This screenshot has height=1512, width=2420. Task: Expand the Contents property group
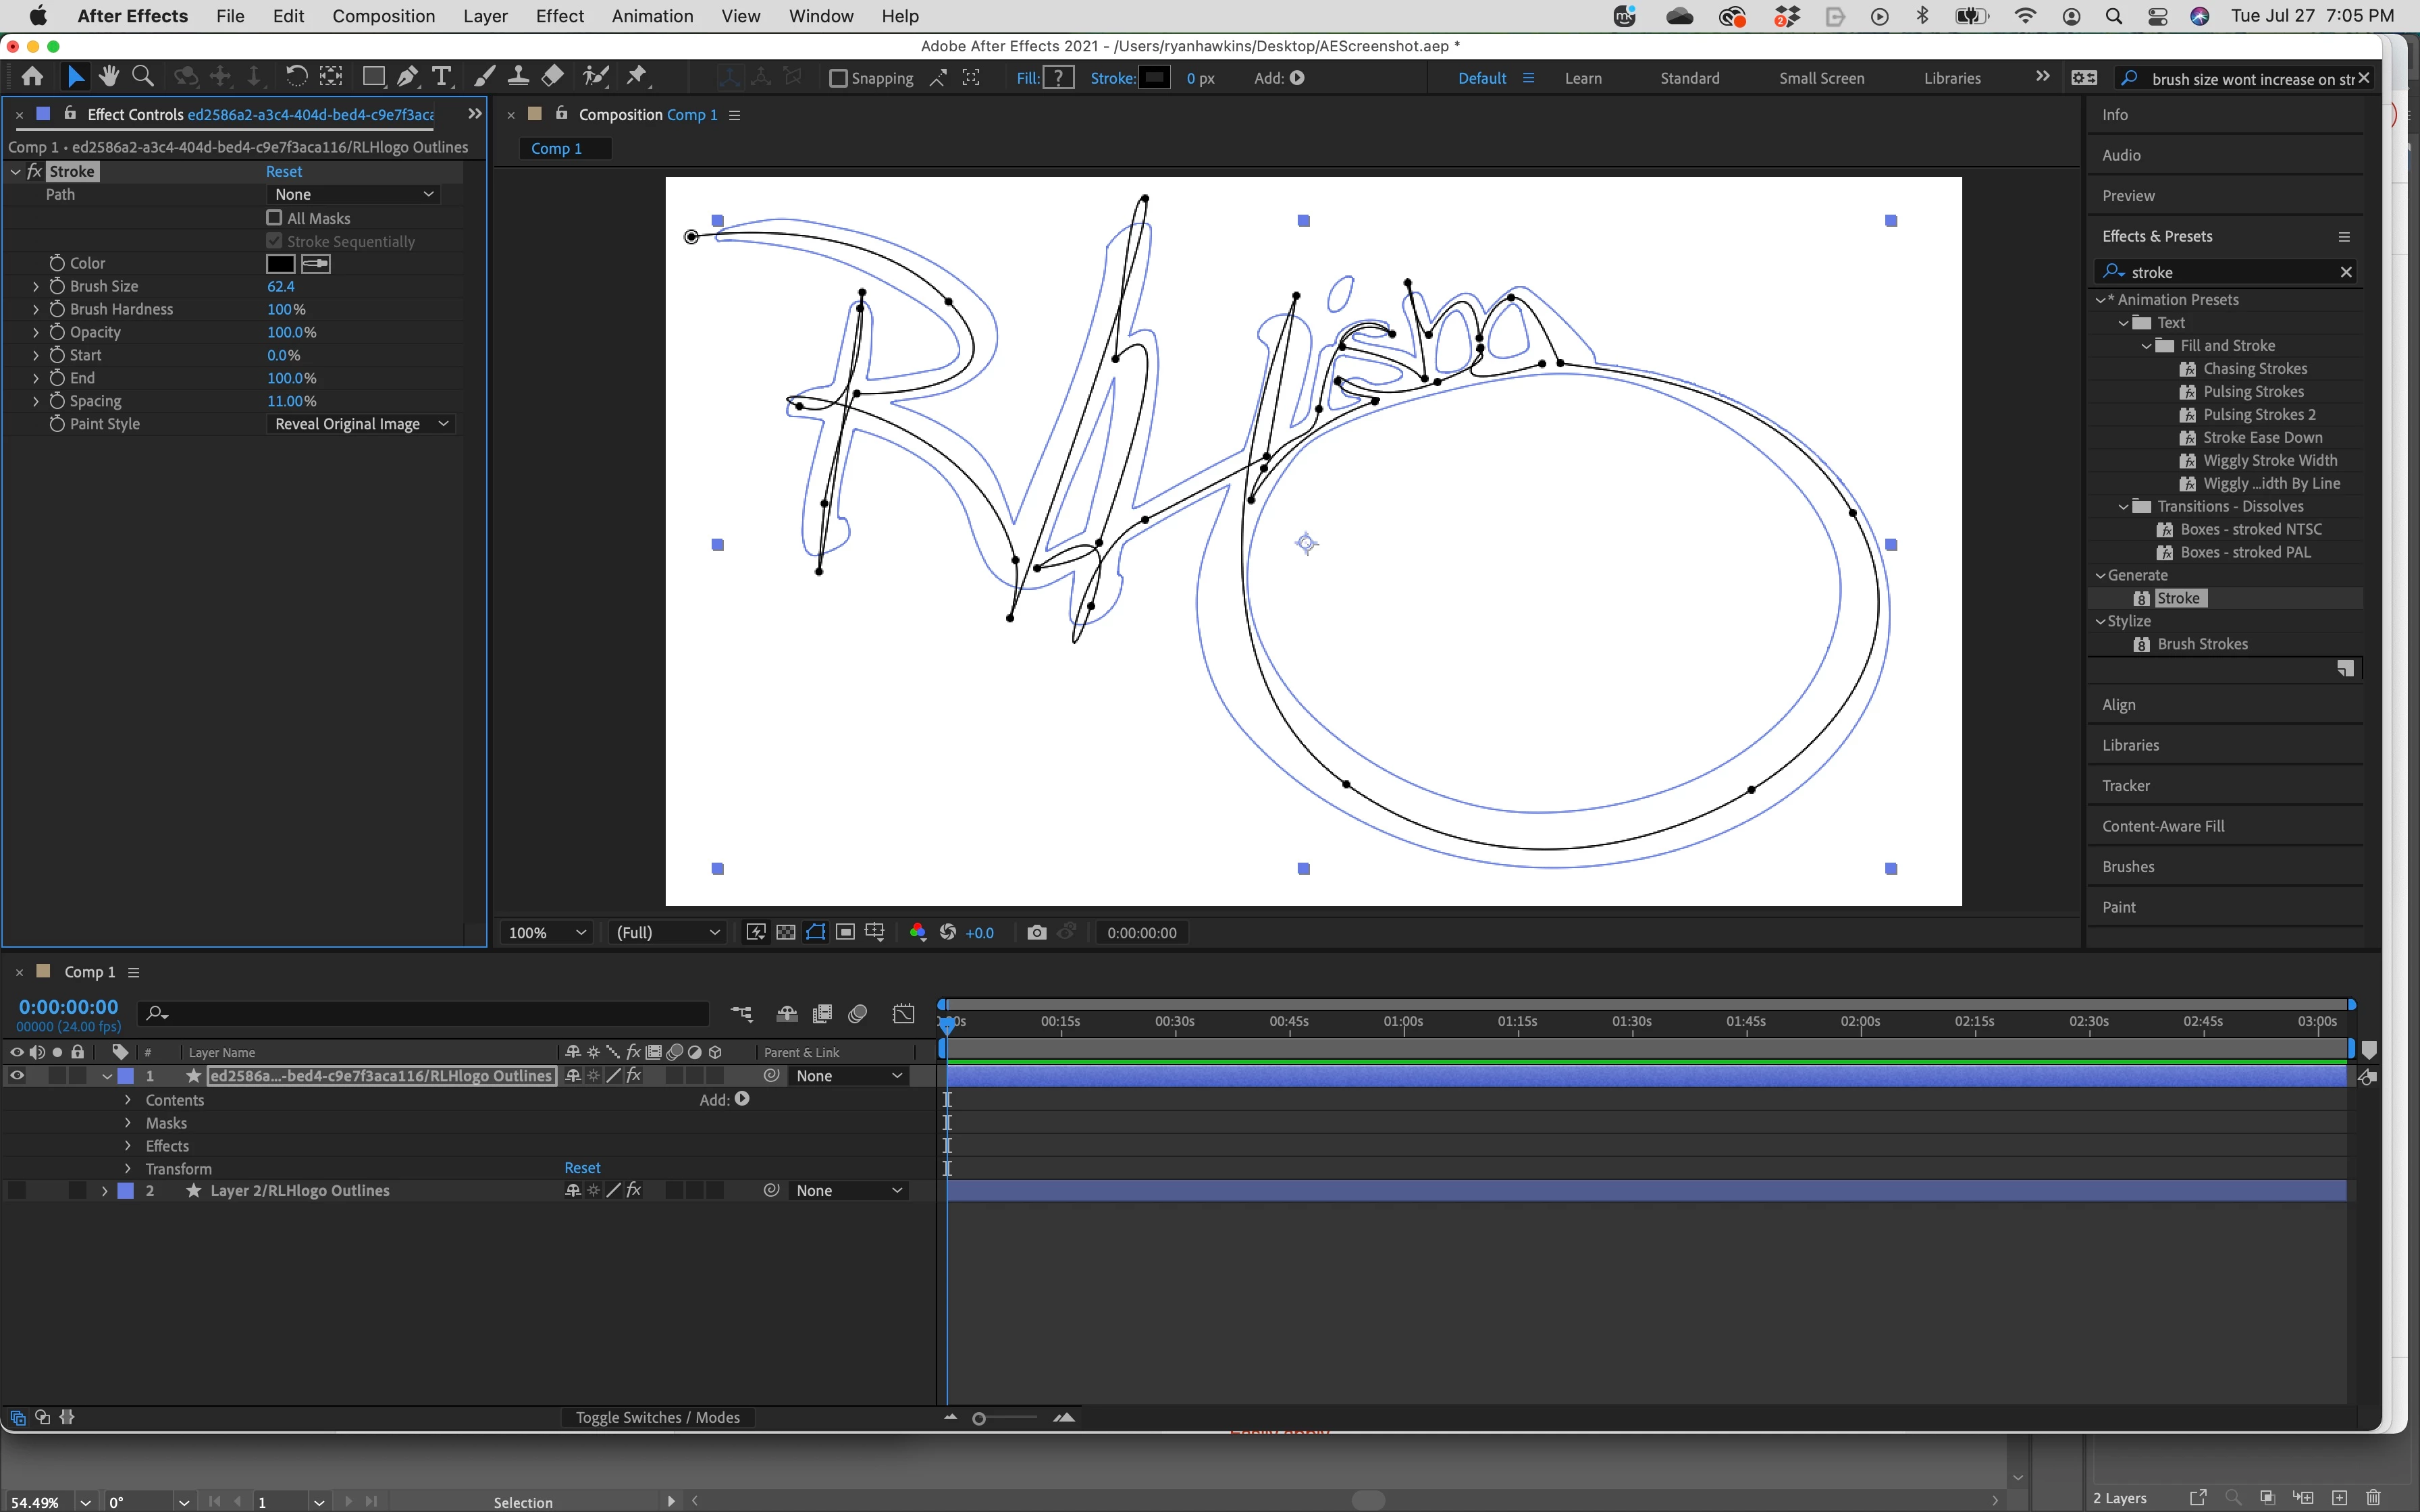[x=128, y=1100]
